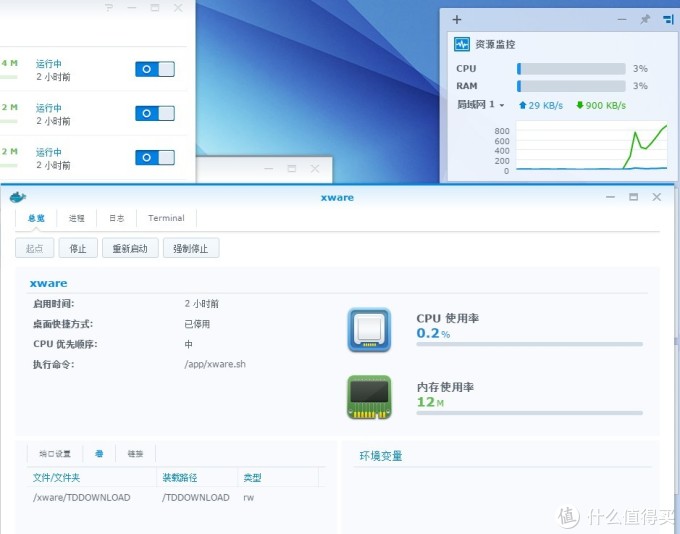The width and height of the screenshot is (680, 534).
Task: Click the 内存使用率 progress bar
Action: click(530, 413)
